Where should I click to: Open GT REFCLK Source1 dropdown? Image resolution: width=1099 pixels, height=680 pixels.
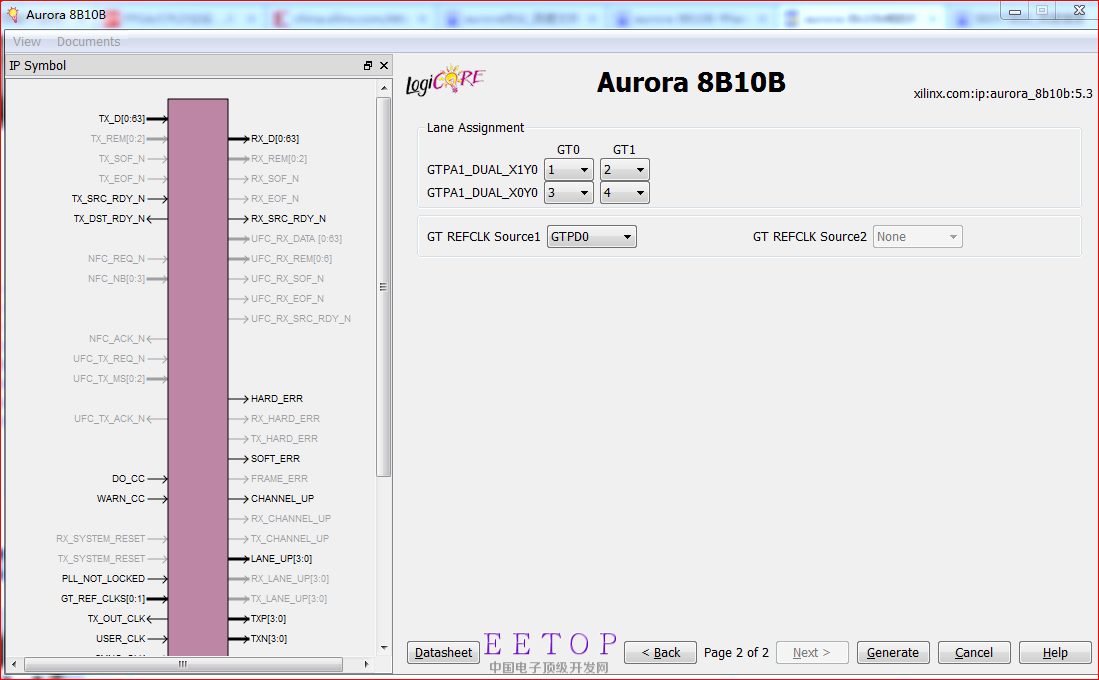592,237
